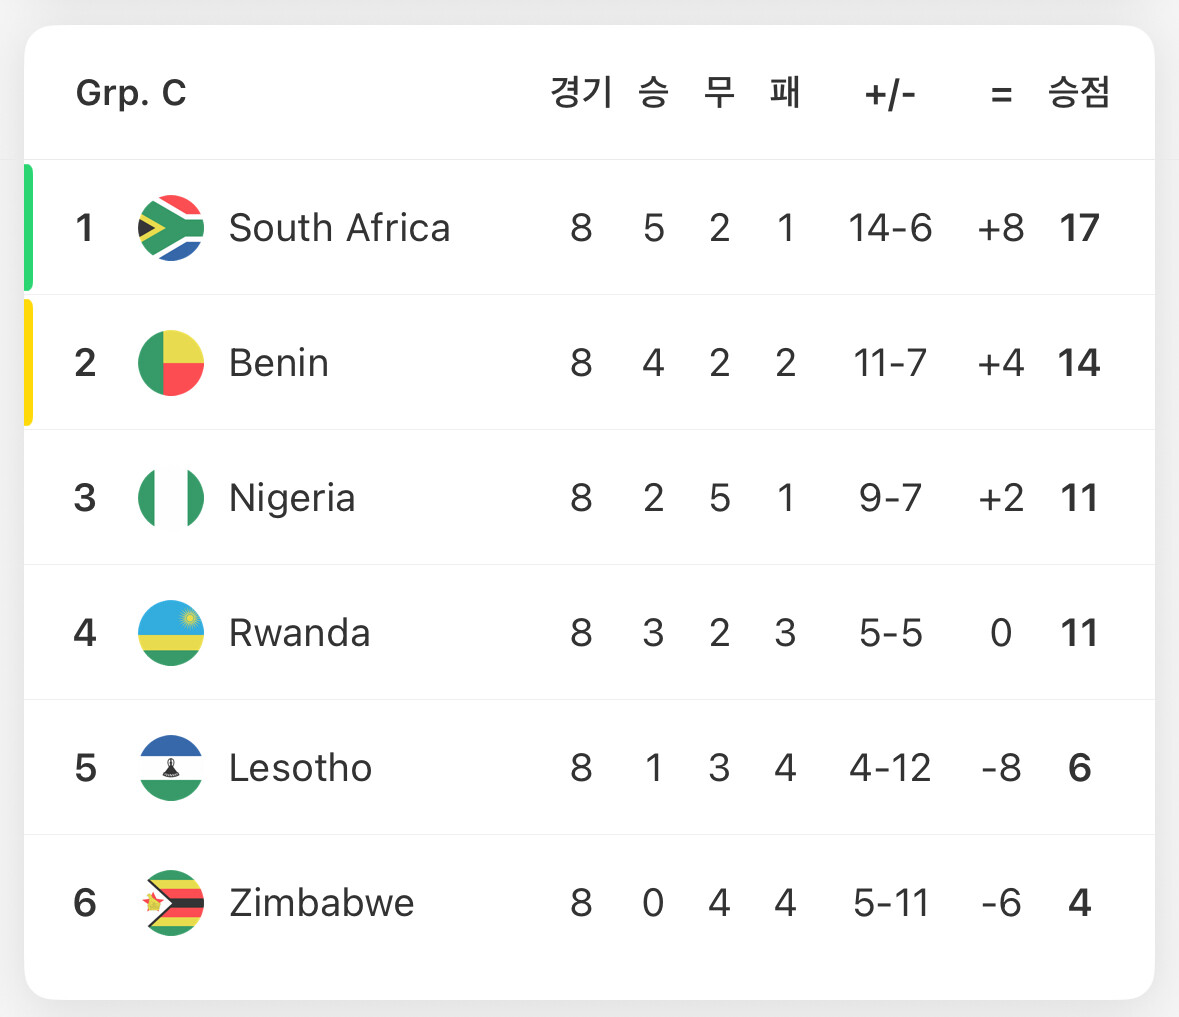This screenshot has height=1017, width=1179.
Task: Click the Nigeria flag icon
Action: pos(171,498)
